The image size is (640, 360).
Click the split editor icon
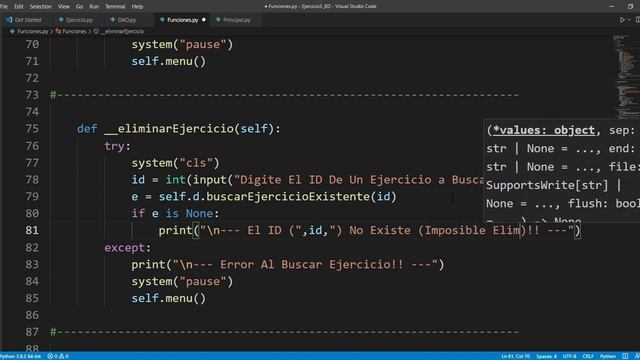[x=638, y=20]
